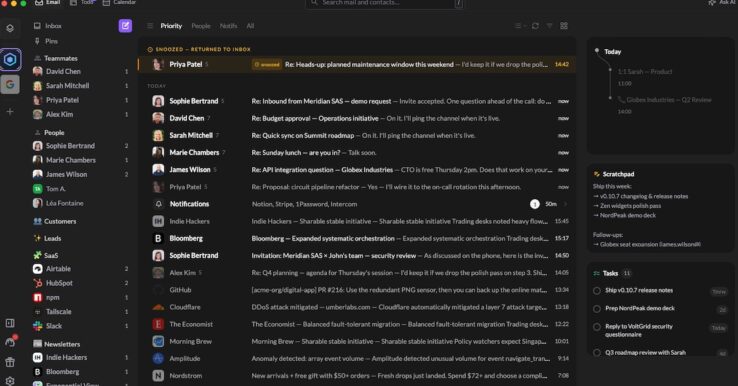Click the refresh mail icon in toolbar
This screenshot has width=738, height=386.
pyautogui.click(x=535, y=26)
